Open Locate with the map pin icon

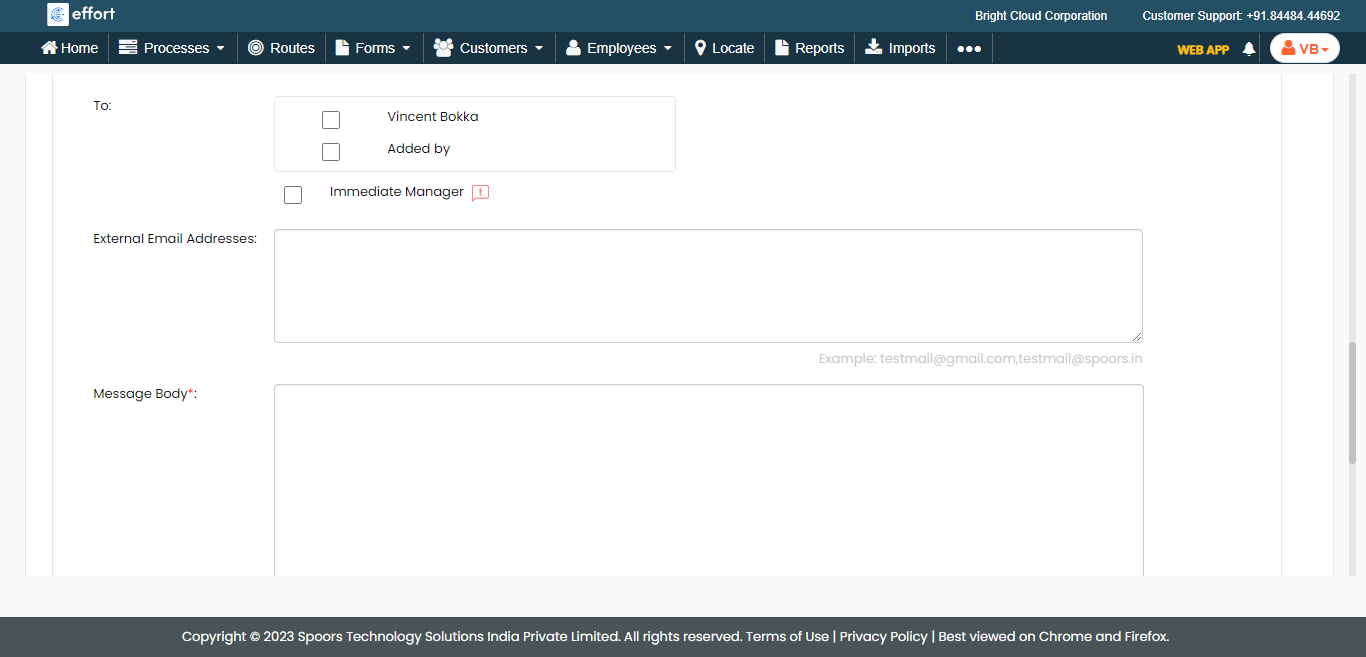[701, 48]
